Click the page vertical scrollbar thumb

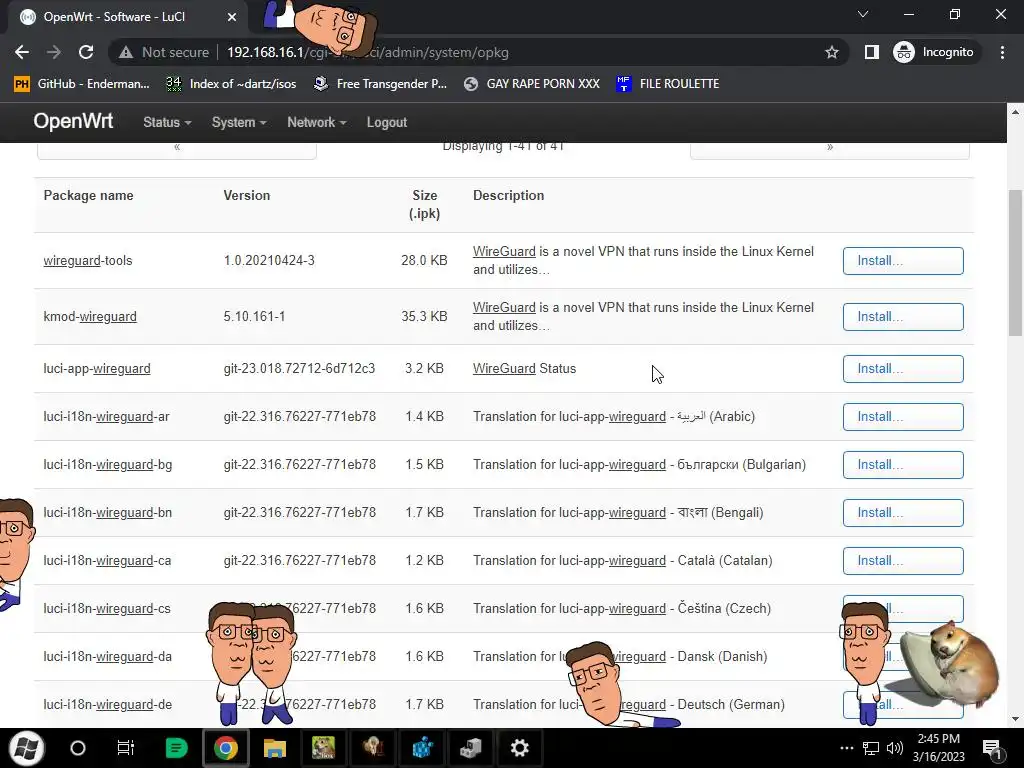click(x=1015, y=261)
